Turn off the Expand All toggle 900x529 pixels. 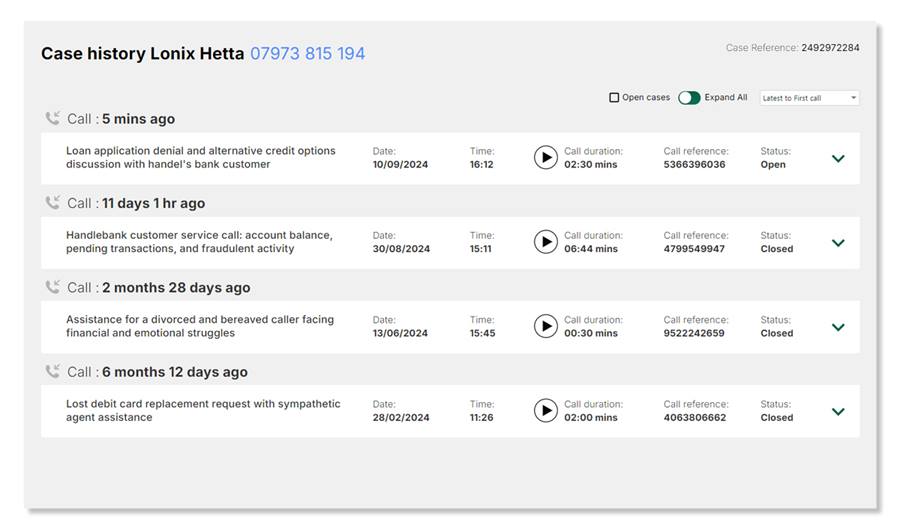point(689,98)
